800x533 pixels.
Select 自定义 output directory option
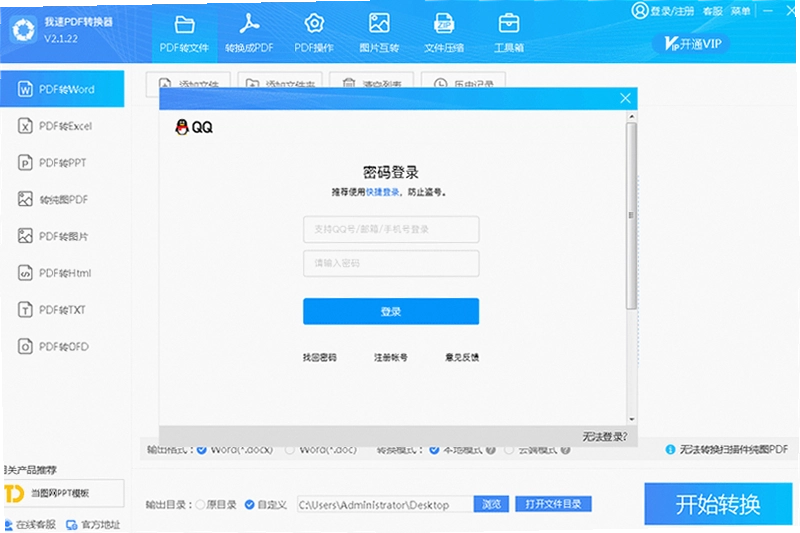click(249, 504)
